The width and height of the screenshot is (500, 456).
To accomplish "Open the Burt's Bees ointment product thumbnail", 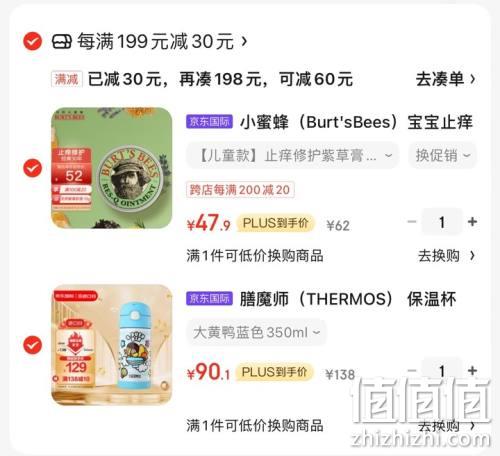I will click(x=112, y=168).
